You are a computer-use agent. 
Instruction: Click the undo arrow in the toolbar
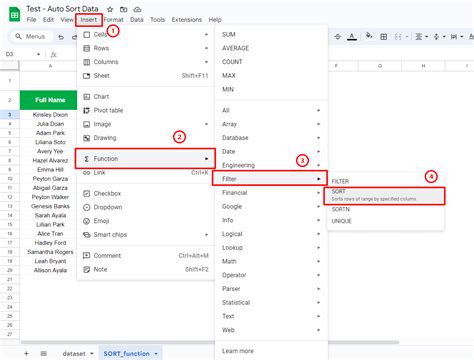pos(61,37)
